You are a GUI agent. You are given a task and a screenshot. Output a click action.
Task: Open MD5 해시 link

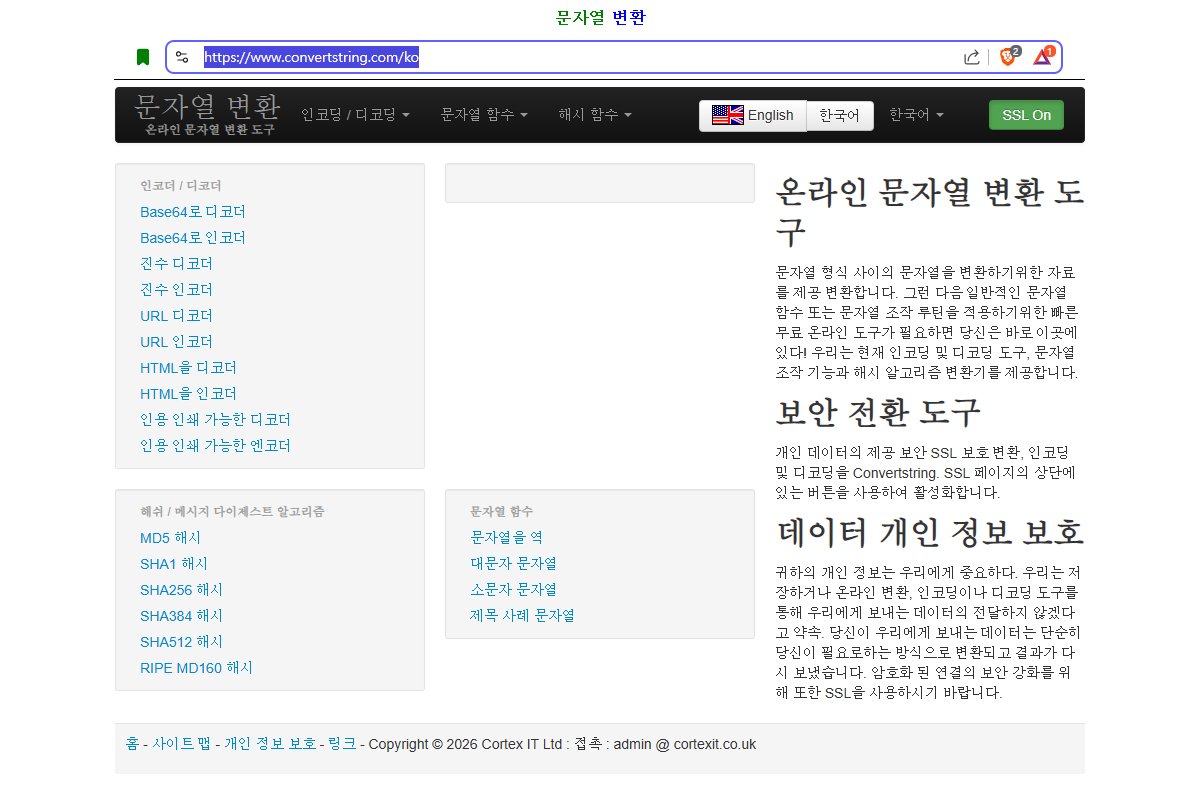coord(170,538)
